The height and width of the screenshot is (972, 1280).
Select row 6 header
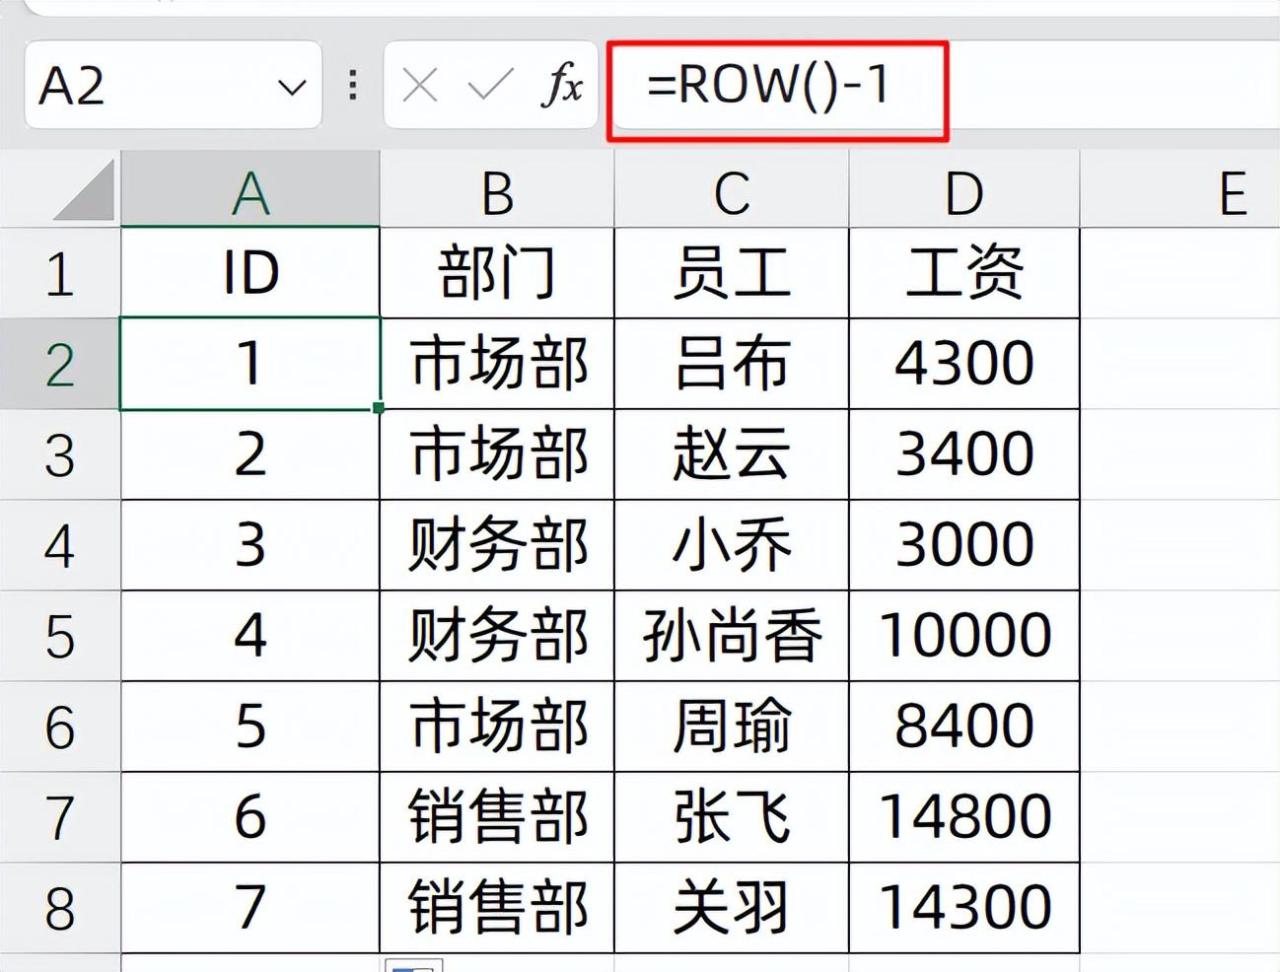[60, 726]
